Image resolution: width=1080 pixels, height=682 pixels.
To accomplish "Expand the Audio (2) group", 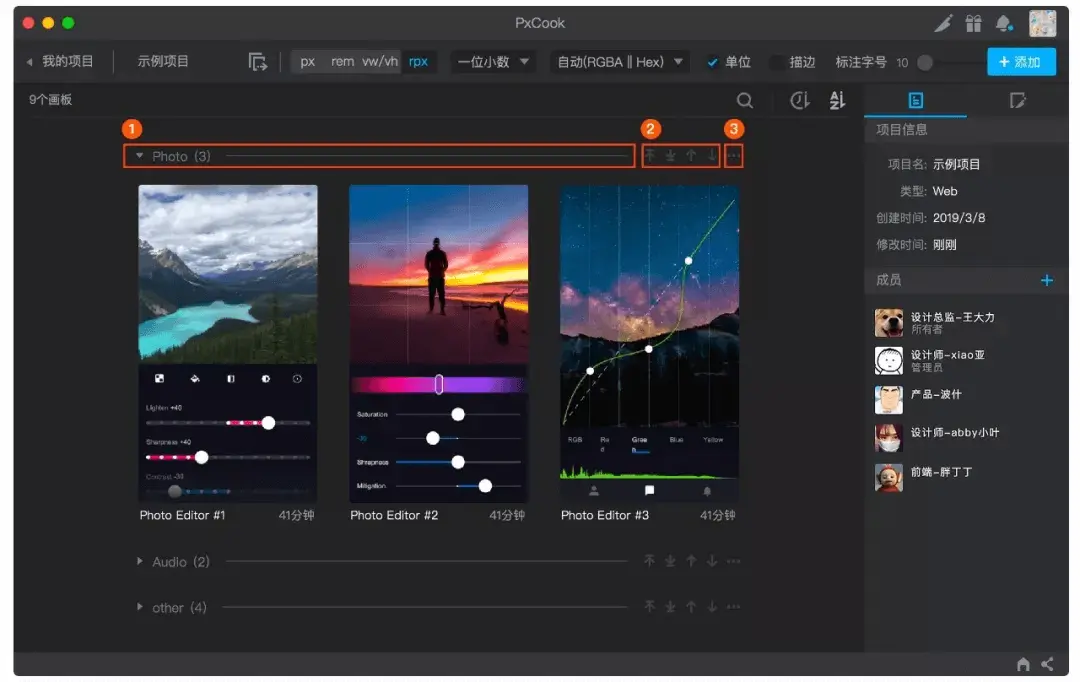I will [x=140, y=562].
